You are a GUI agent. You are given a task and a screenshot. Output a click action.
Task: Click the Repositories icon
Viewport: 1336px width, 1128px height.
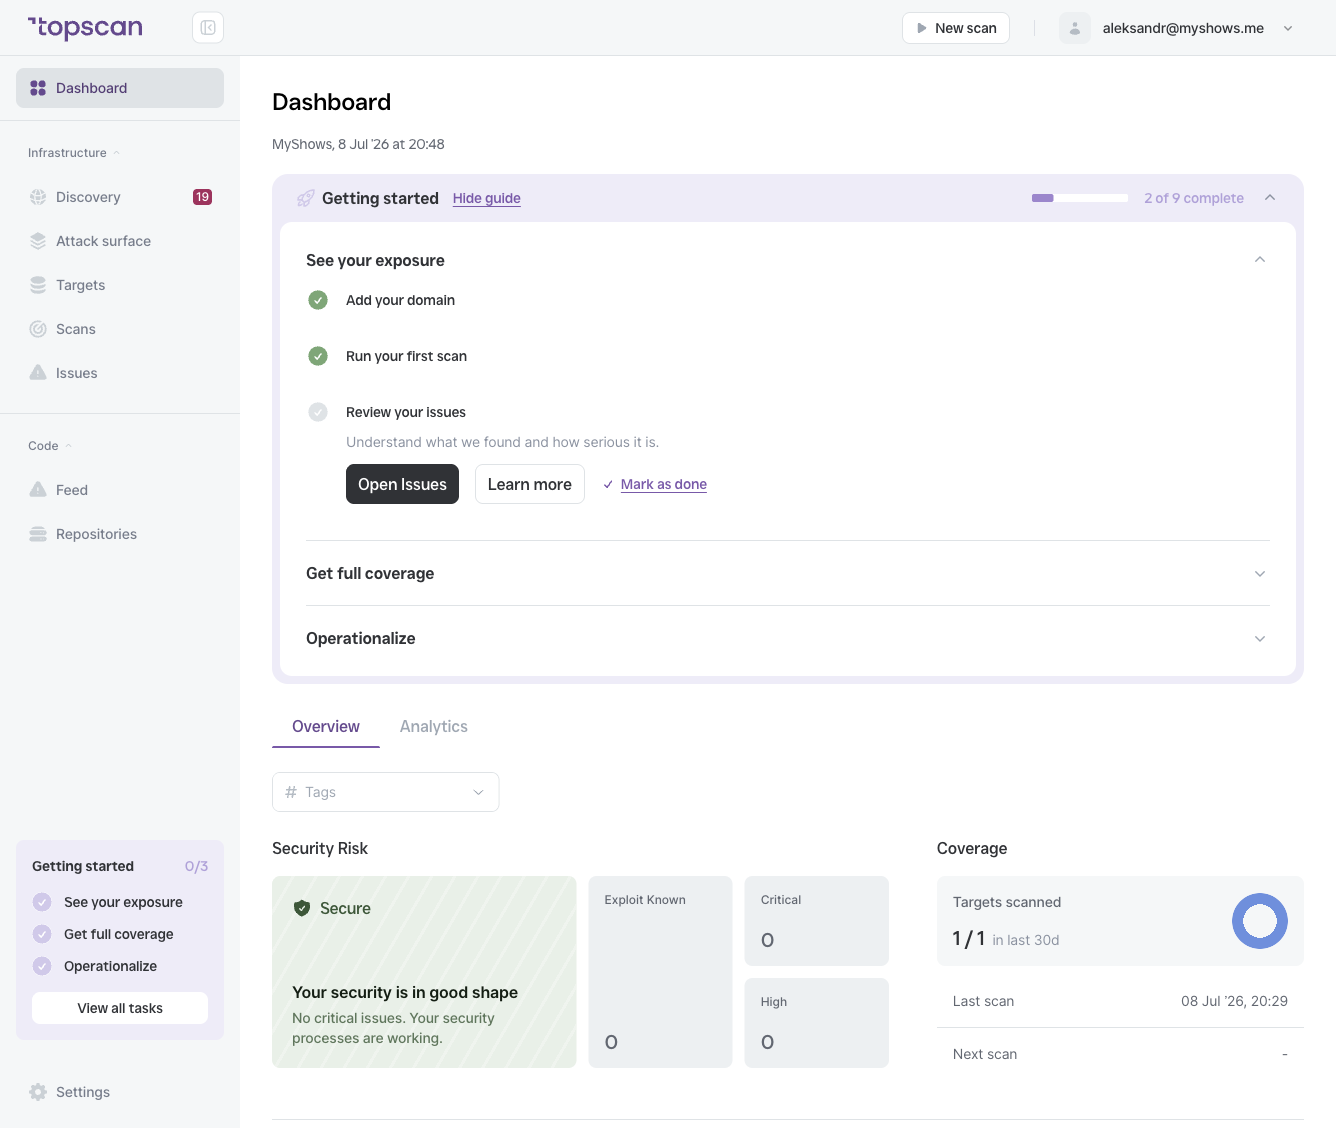38,534
